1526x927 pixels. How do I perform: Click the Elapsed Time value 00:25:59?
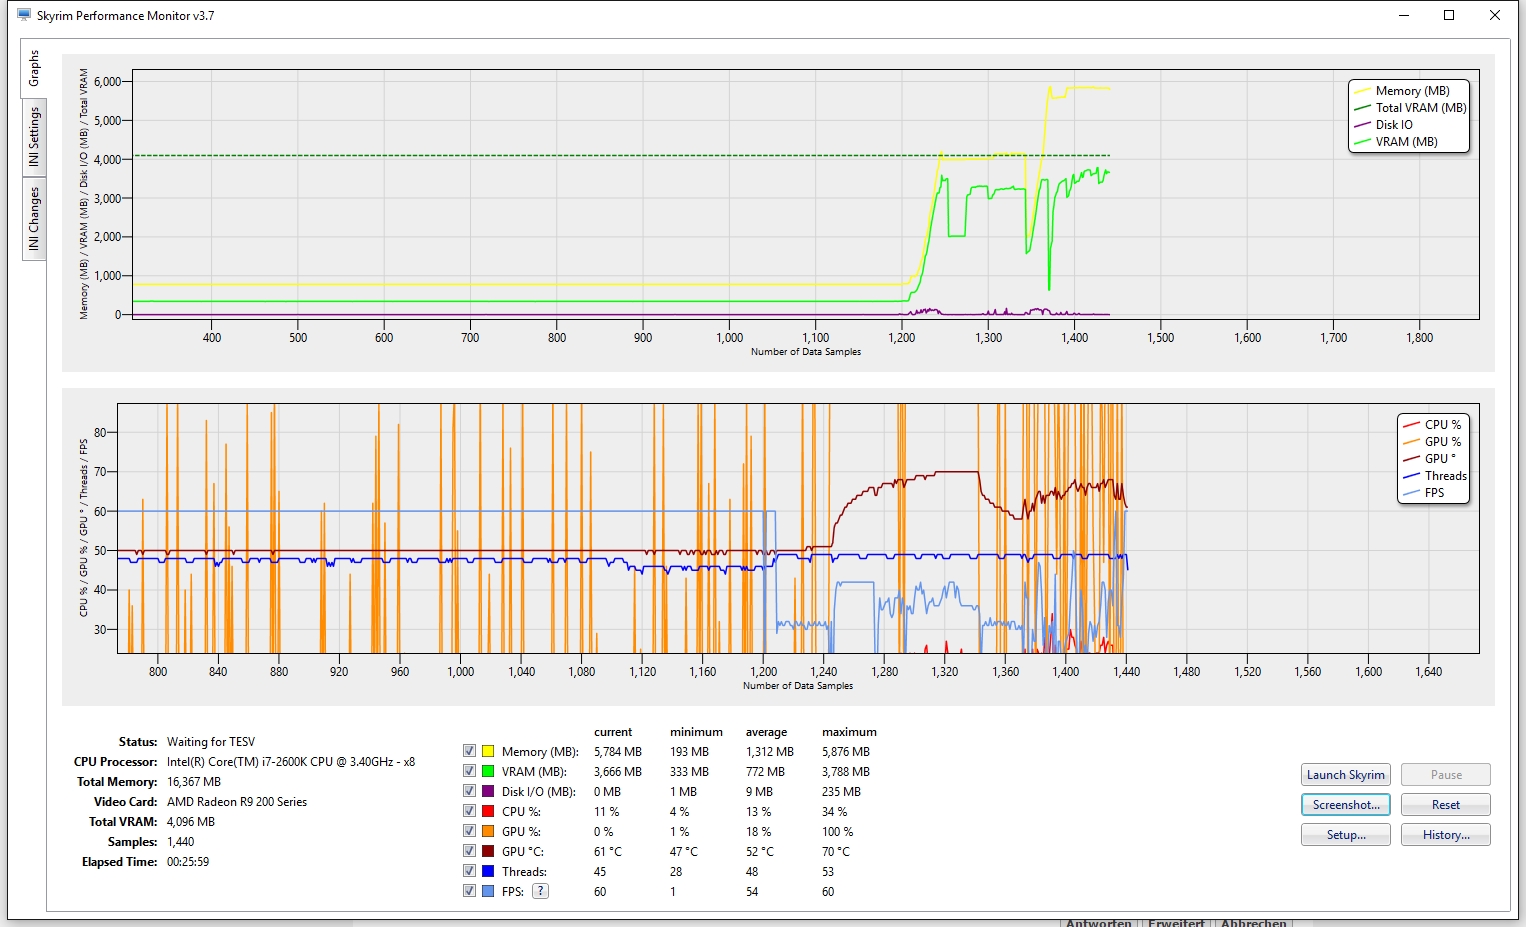pyautogui.click(x=188, y=862)
